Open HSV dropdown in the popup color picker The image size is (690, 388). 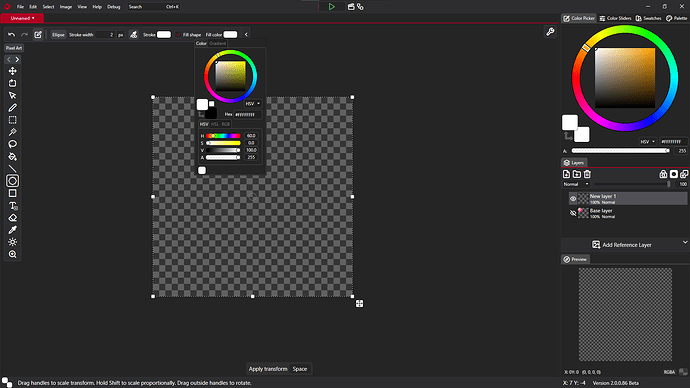point(253,104)
